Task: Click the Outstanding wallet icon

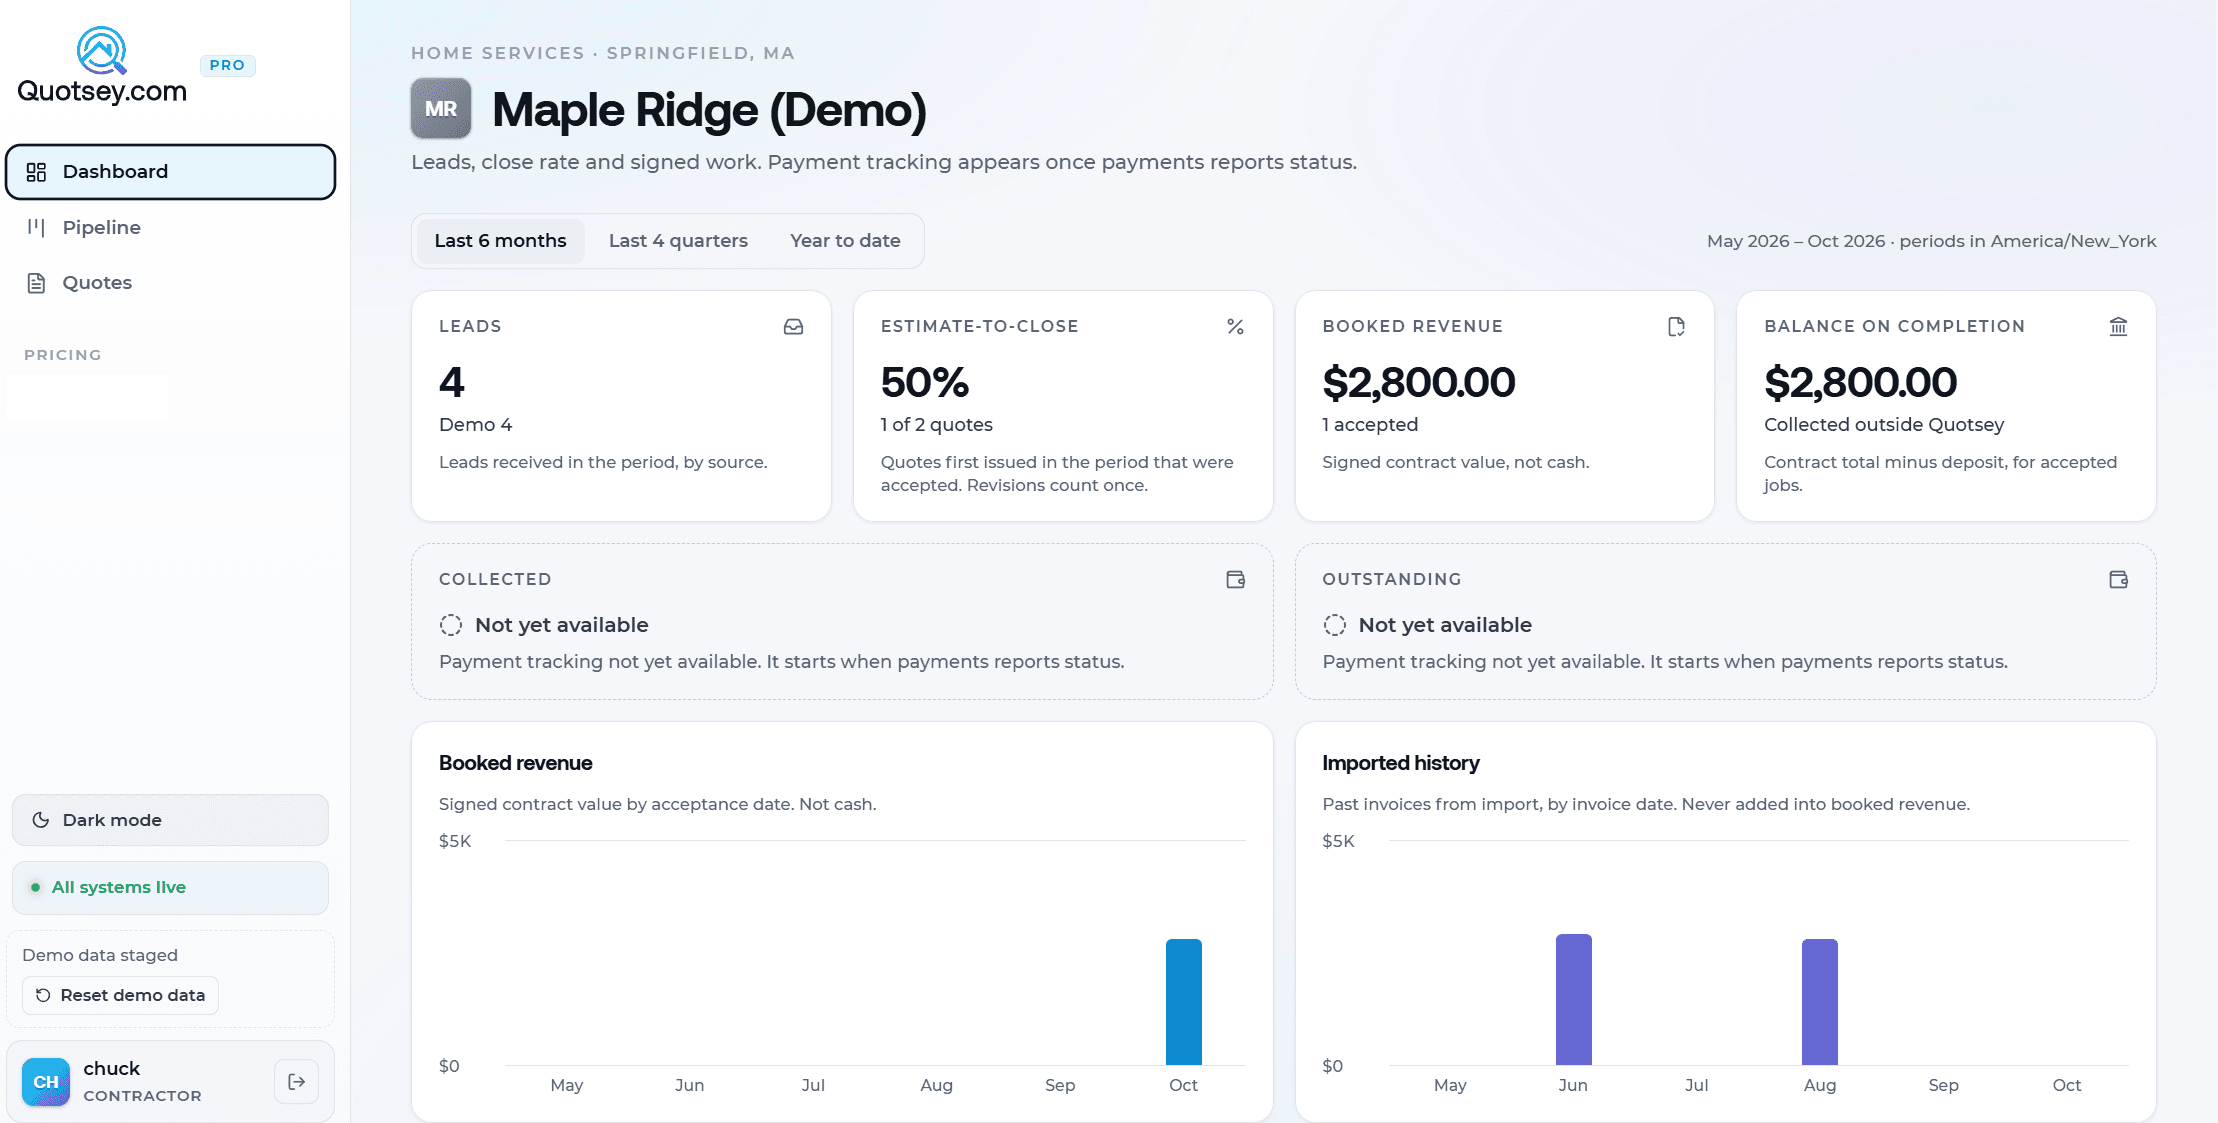Action: (2118, 580)
